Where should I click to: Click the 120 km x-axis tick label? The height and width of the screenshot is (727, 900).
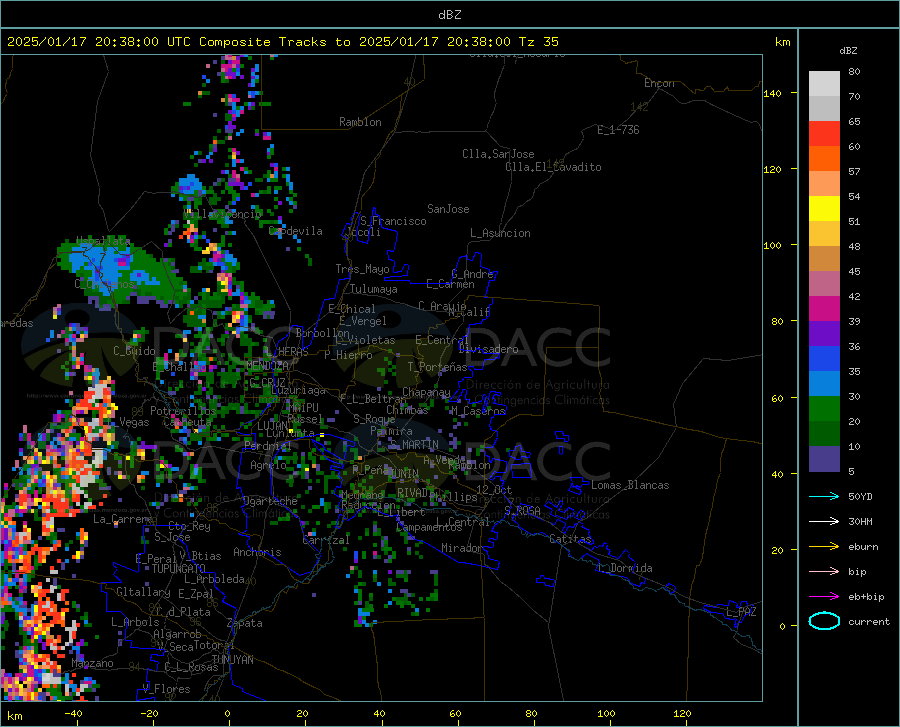point(682,713)
